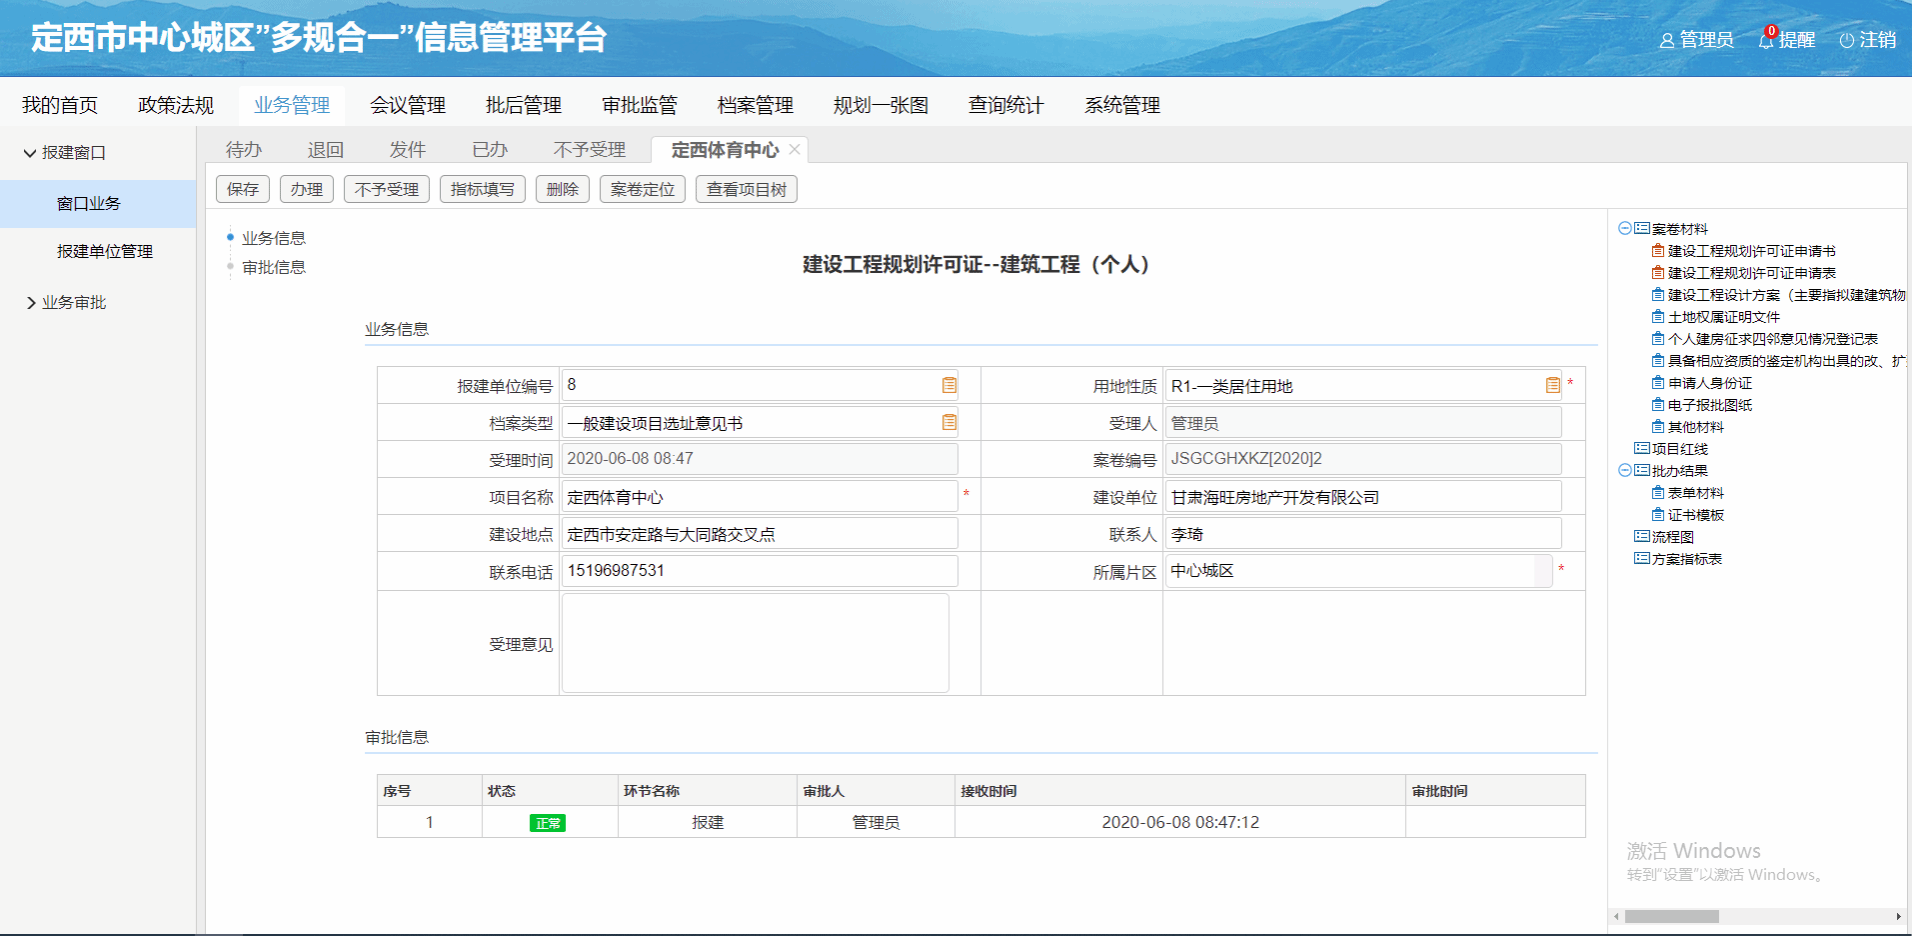Collapse the 案卷材料 tree node
This screenshot has width=1912, height=936.
coord(1625,228)
